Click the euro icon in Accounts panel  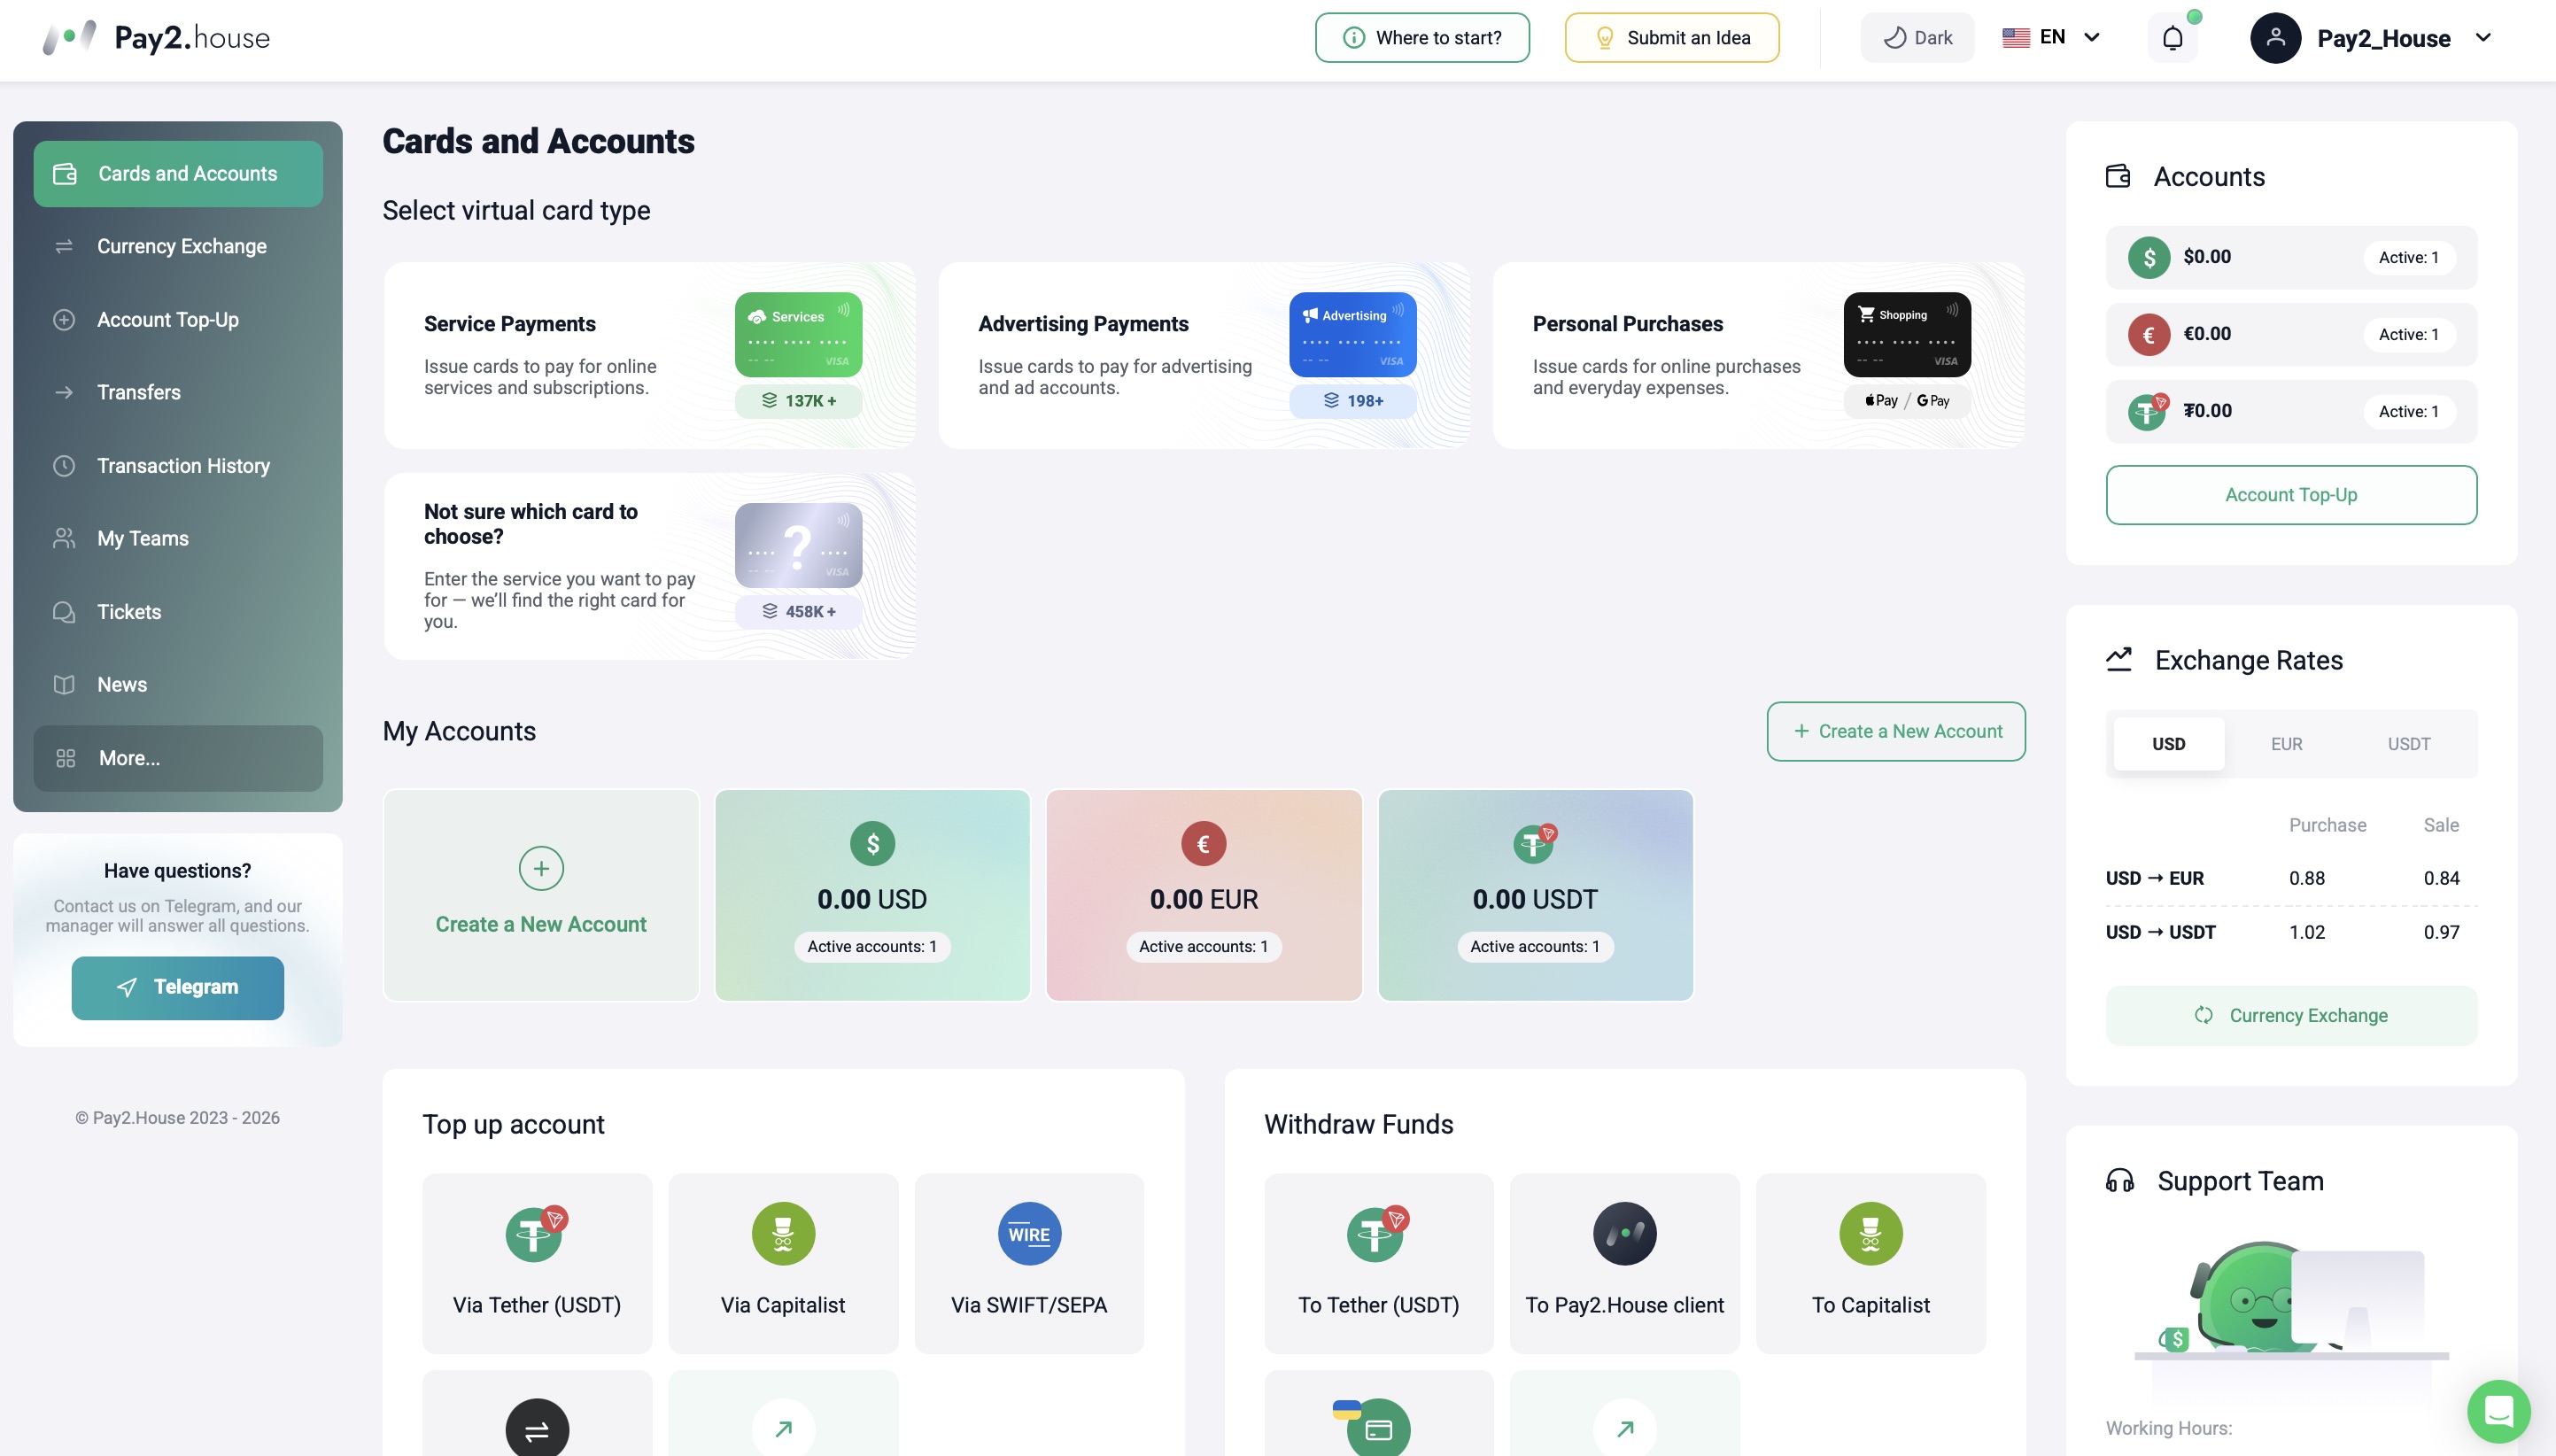(x=2148, y=334)
